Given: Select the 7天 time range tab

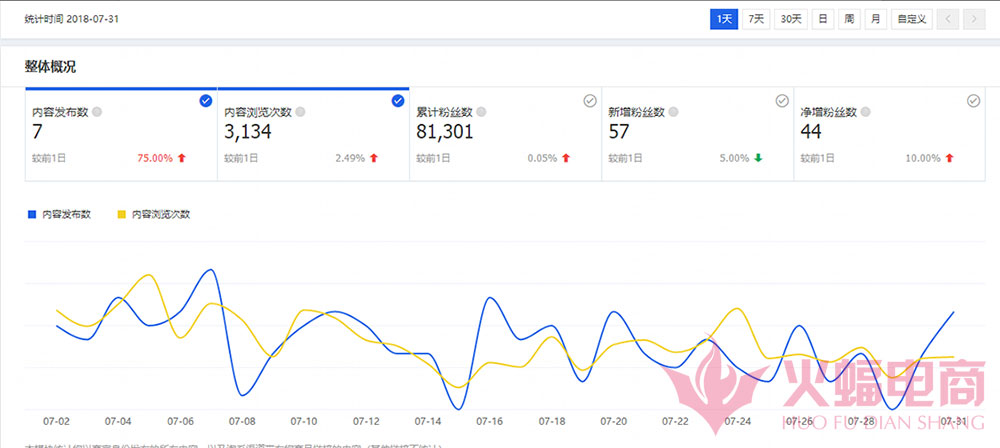Looking at the screenshot, I should coord(755,19).
